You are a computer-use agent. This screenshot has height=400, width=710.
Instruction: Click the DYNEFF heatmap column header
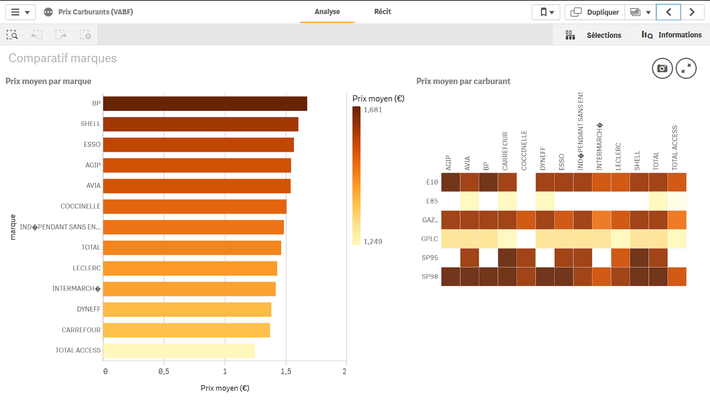click(x=543, y=159)
